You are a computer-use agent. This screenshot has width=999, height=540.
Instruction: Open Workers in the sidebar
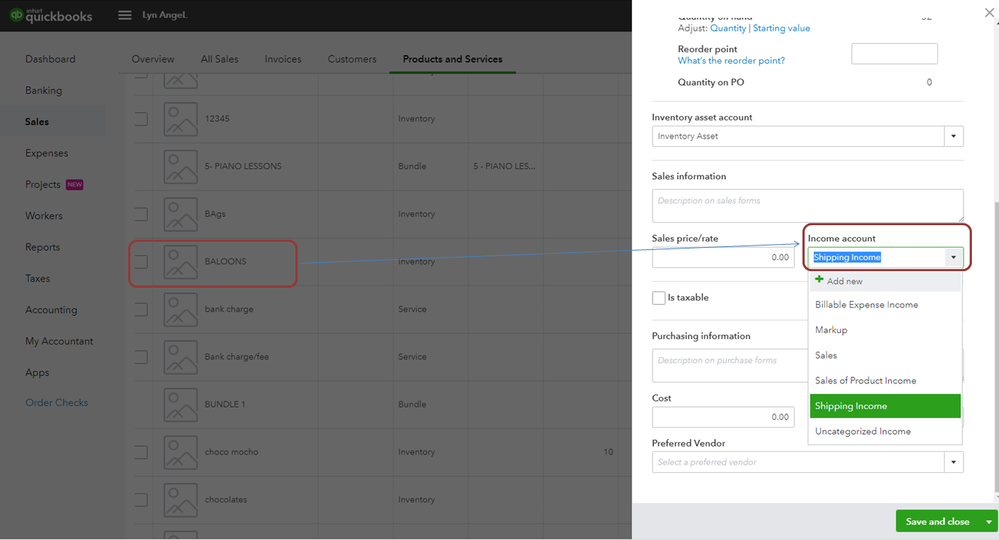pyautogui.click(x=44, y=216)
